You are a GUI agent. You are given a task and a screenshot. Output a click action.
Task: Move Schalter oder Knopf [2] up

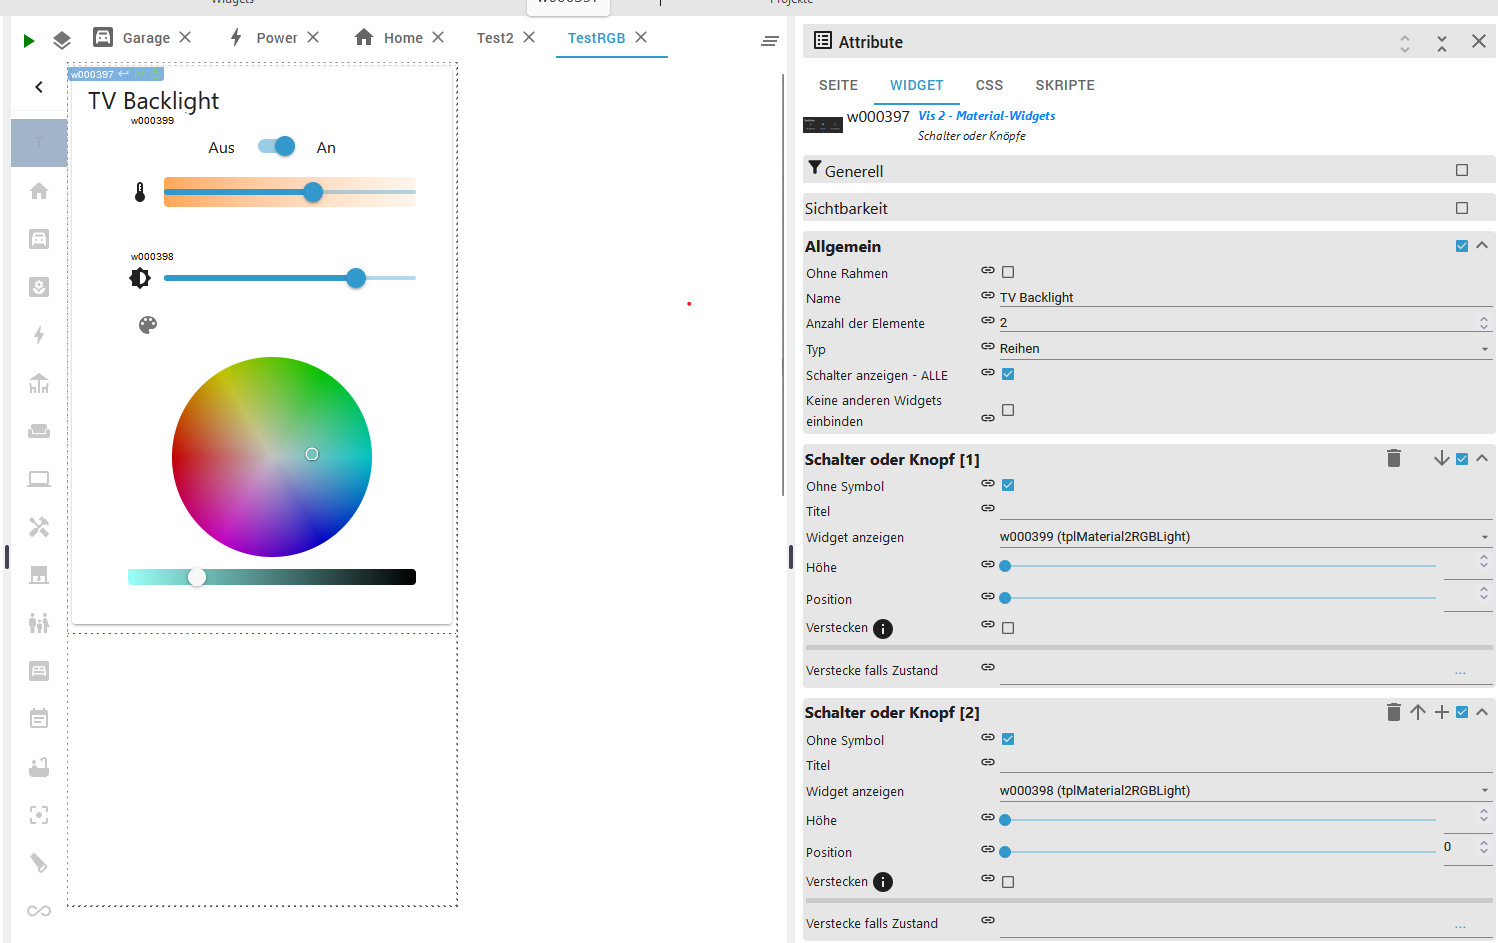1418,712
